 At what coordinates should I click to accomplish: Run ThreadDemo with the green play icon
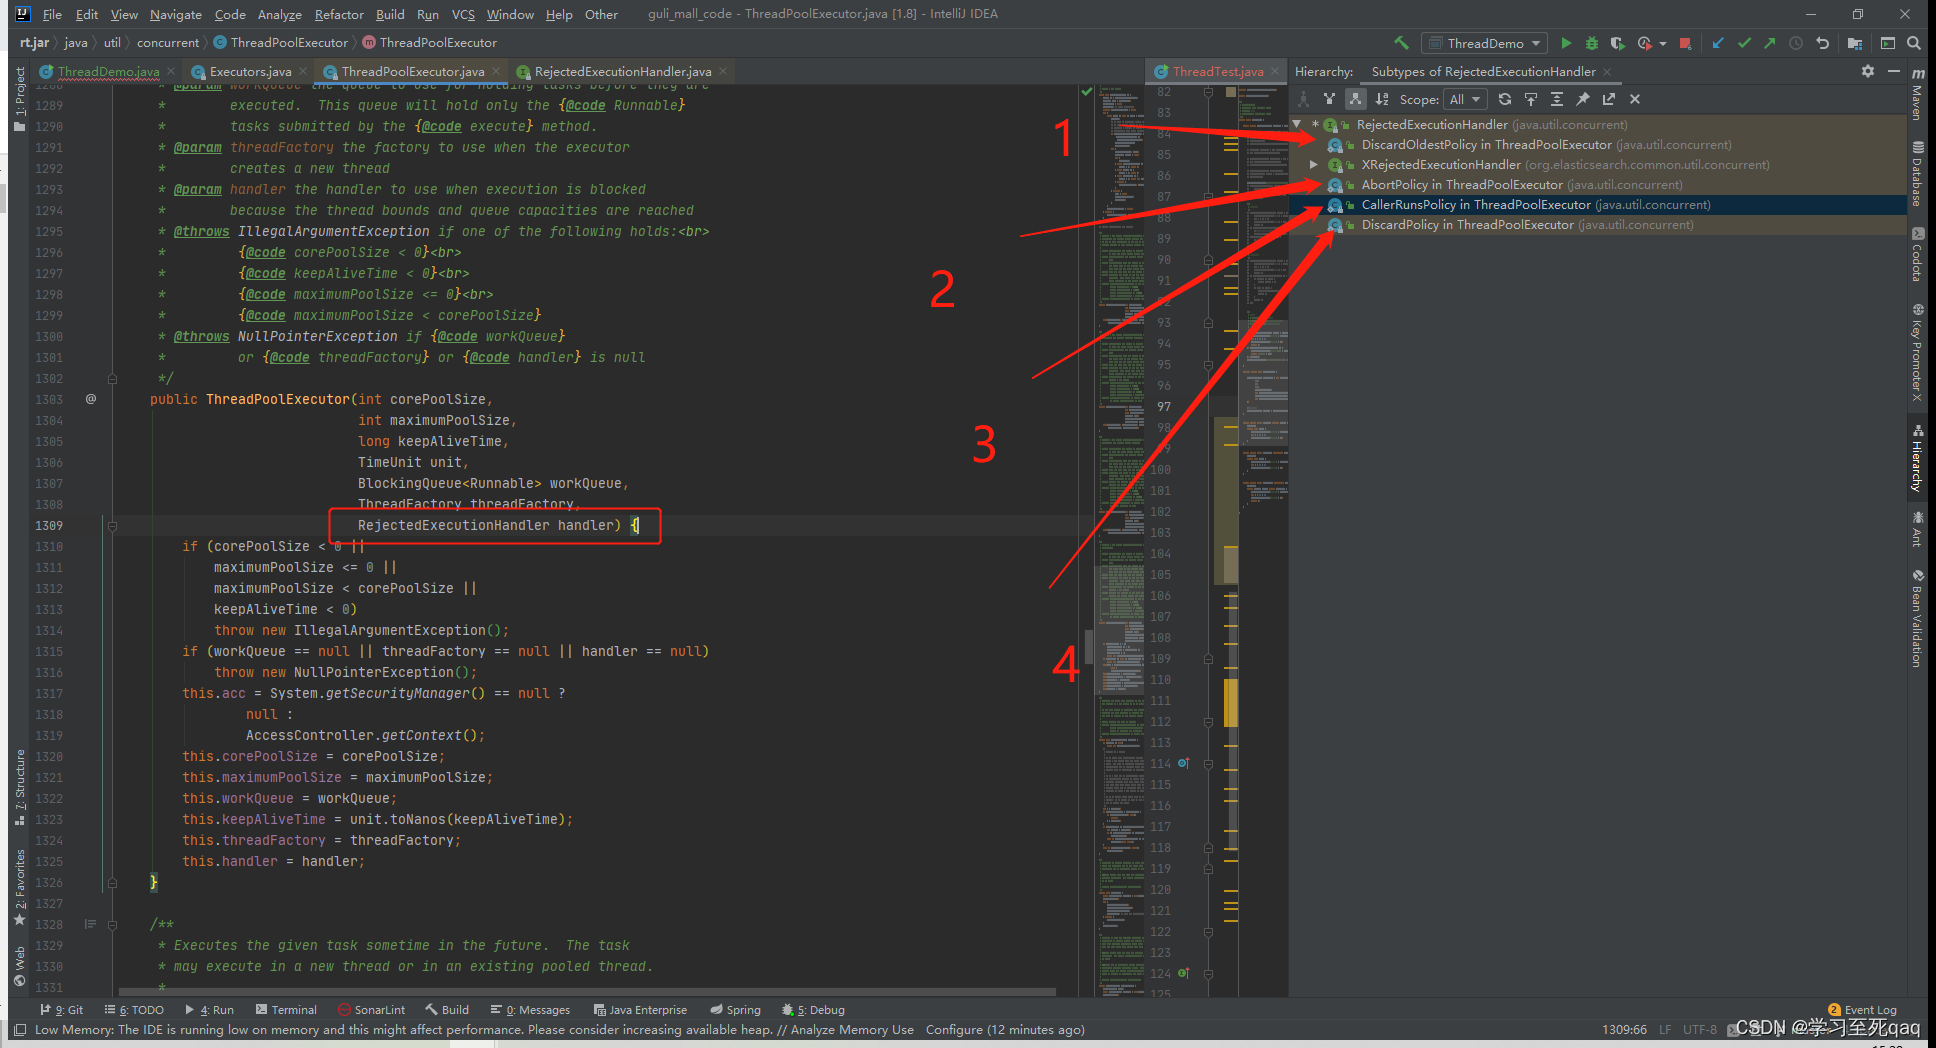point(1566,43)
